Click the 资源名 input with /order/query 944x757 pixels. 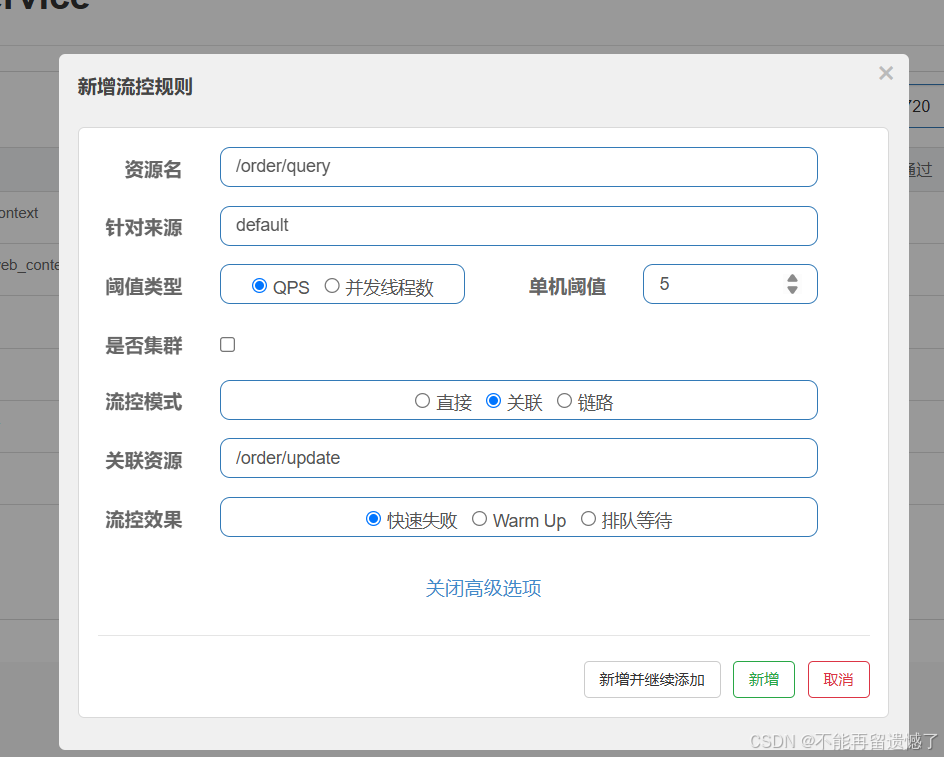[518, 167]
